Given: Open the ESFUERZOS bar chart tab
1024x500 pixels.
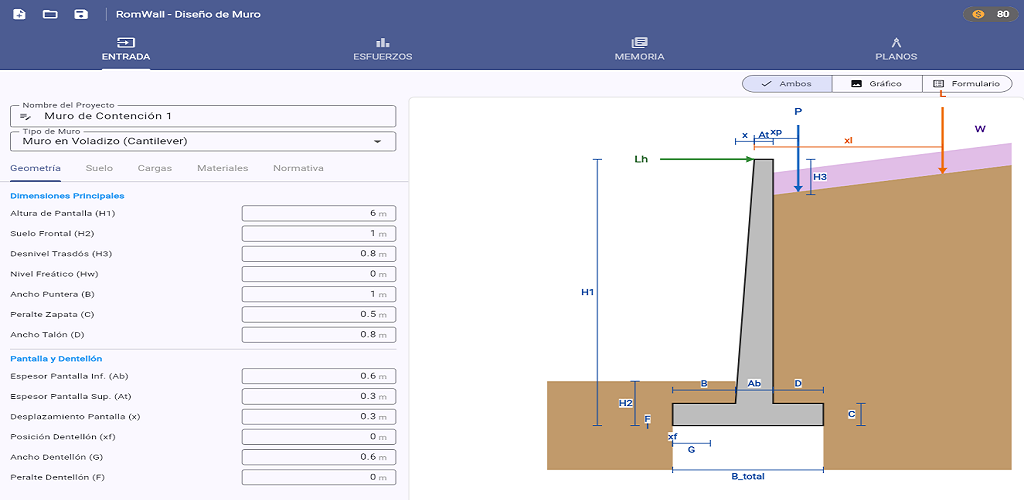Looking at the screenshot, I should tap(383, 49).
